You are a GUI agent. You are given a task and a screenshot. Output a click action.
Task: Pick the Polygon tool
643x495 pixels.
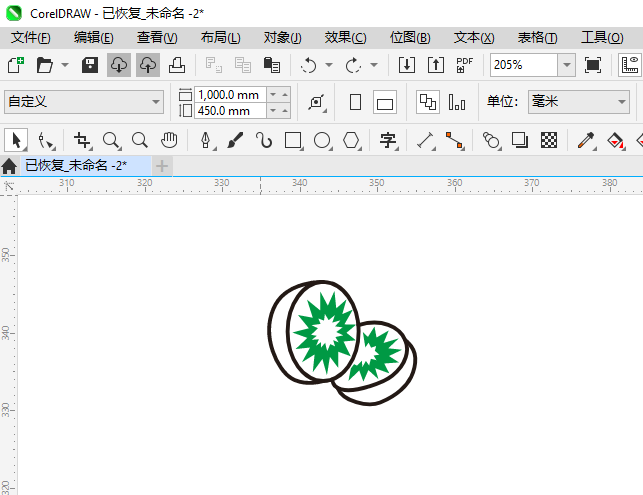[x=351, y=140]
